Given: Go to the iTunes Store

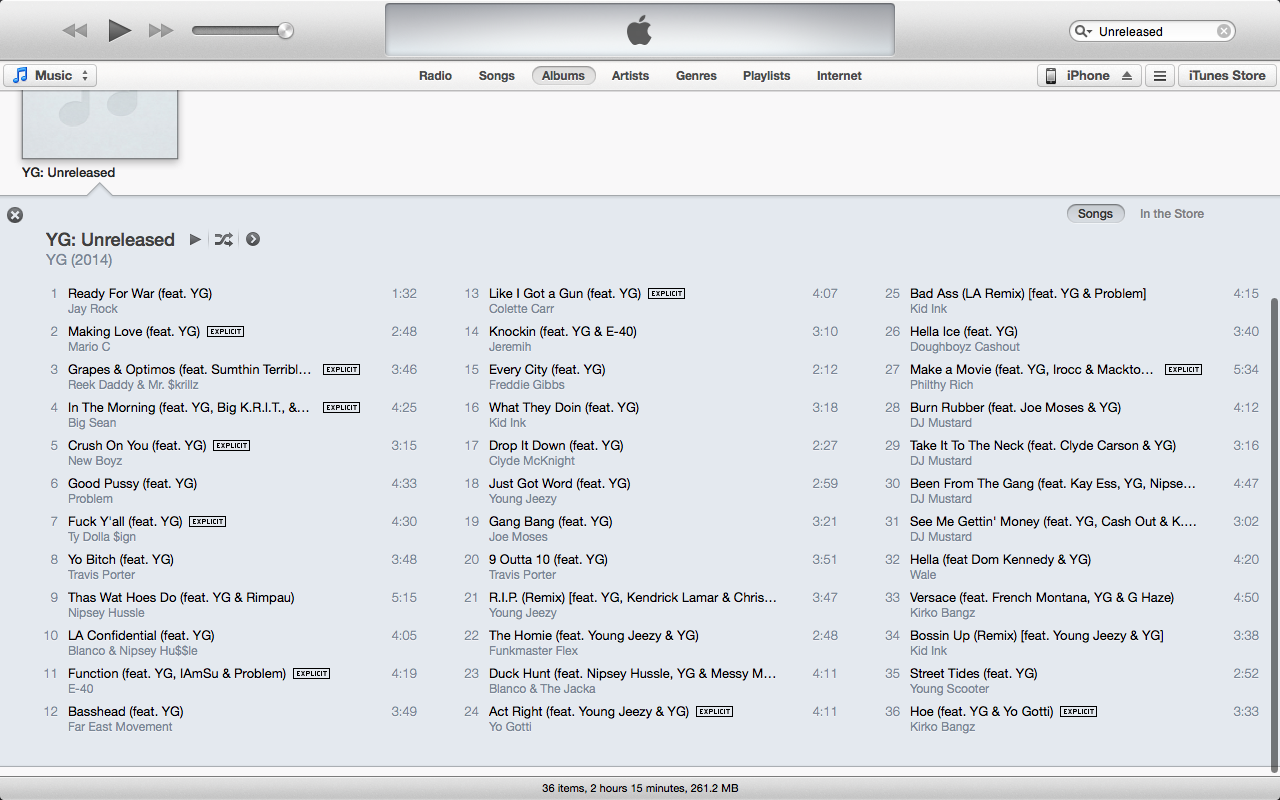Looking at the screenshot, I should coord(1227,75).
